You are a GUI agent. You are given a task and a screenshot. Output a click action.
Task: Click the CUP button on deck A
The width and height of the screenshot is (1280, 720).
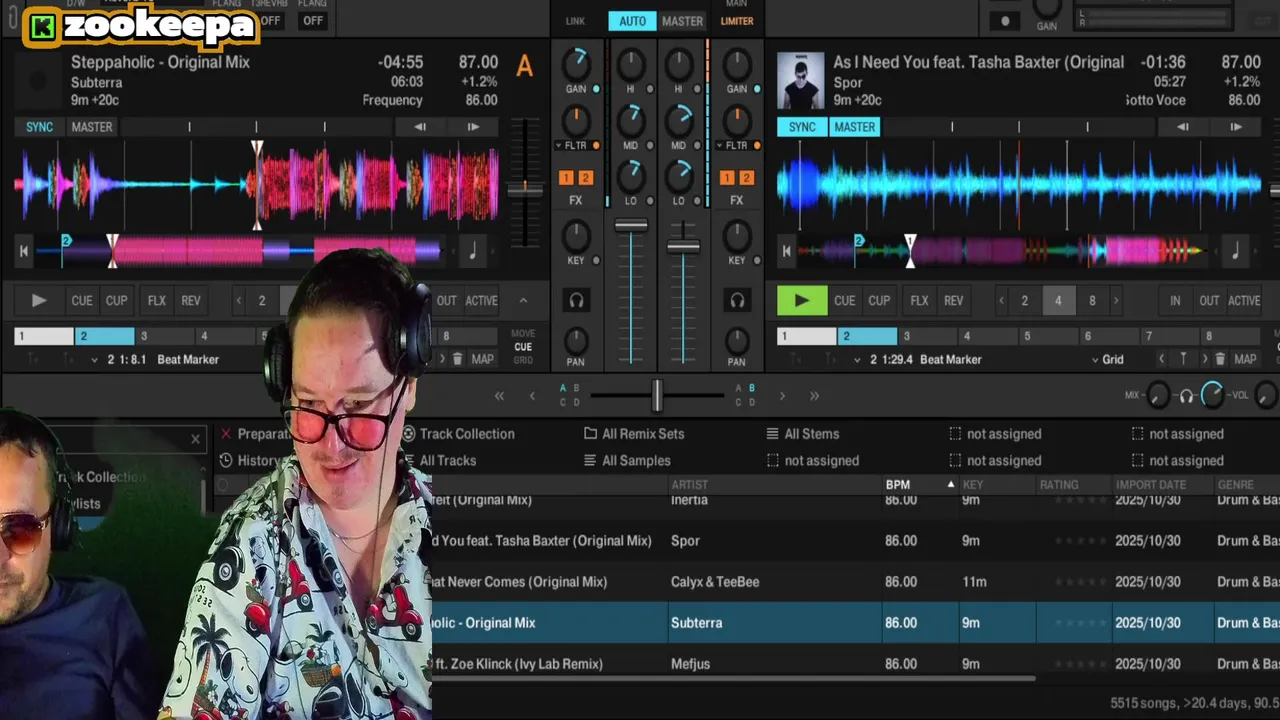click(x=117, y=300)
